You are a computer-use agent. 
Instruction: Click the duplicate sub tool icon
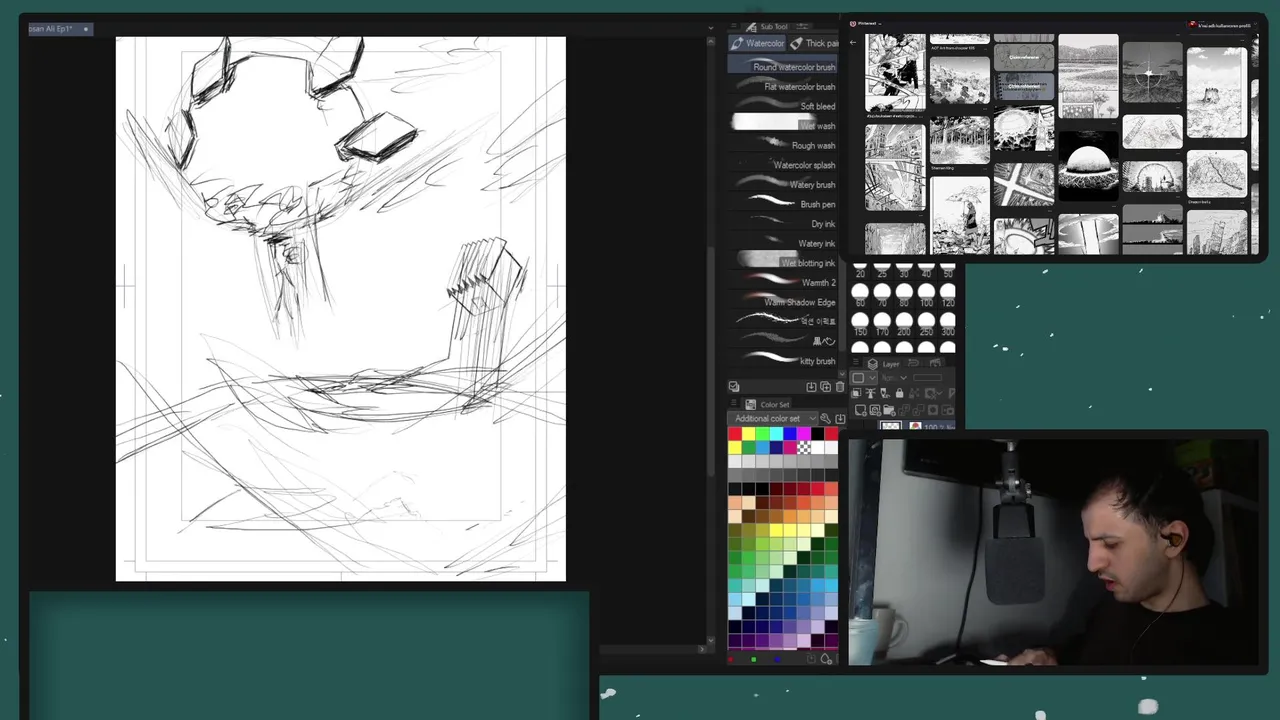tap(826, 387)
